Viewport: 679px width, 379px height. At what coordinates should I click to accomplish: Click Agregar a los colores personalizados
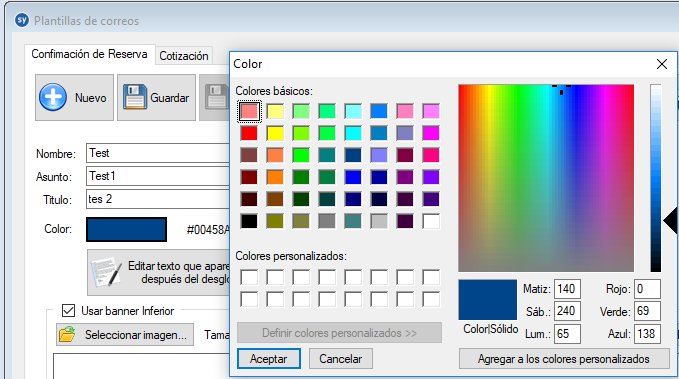pos(563,359)
